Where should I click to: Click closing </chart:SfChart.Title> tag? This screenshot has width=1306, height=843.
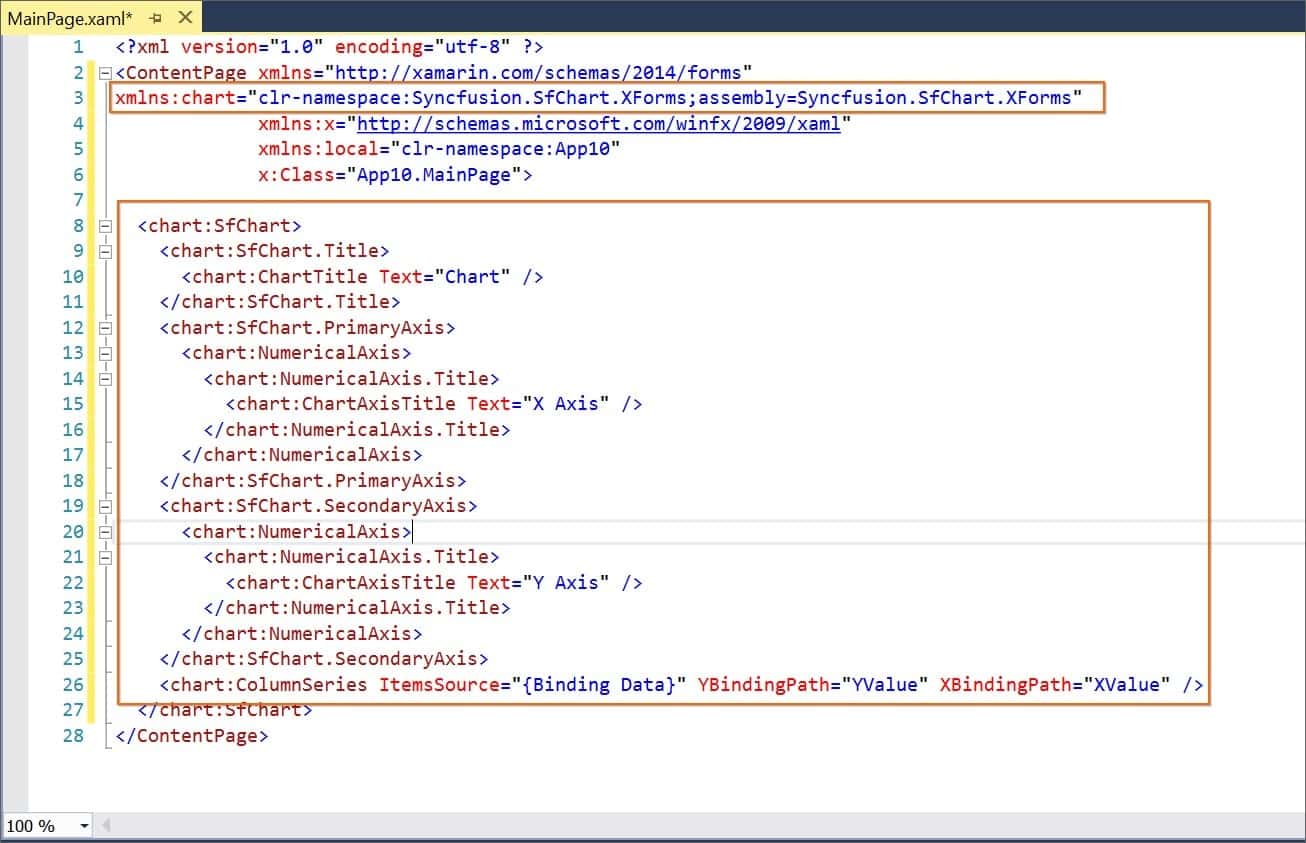pyautogui.click(x=280, y=302)
